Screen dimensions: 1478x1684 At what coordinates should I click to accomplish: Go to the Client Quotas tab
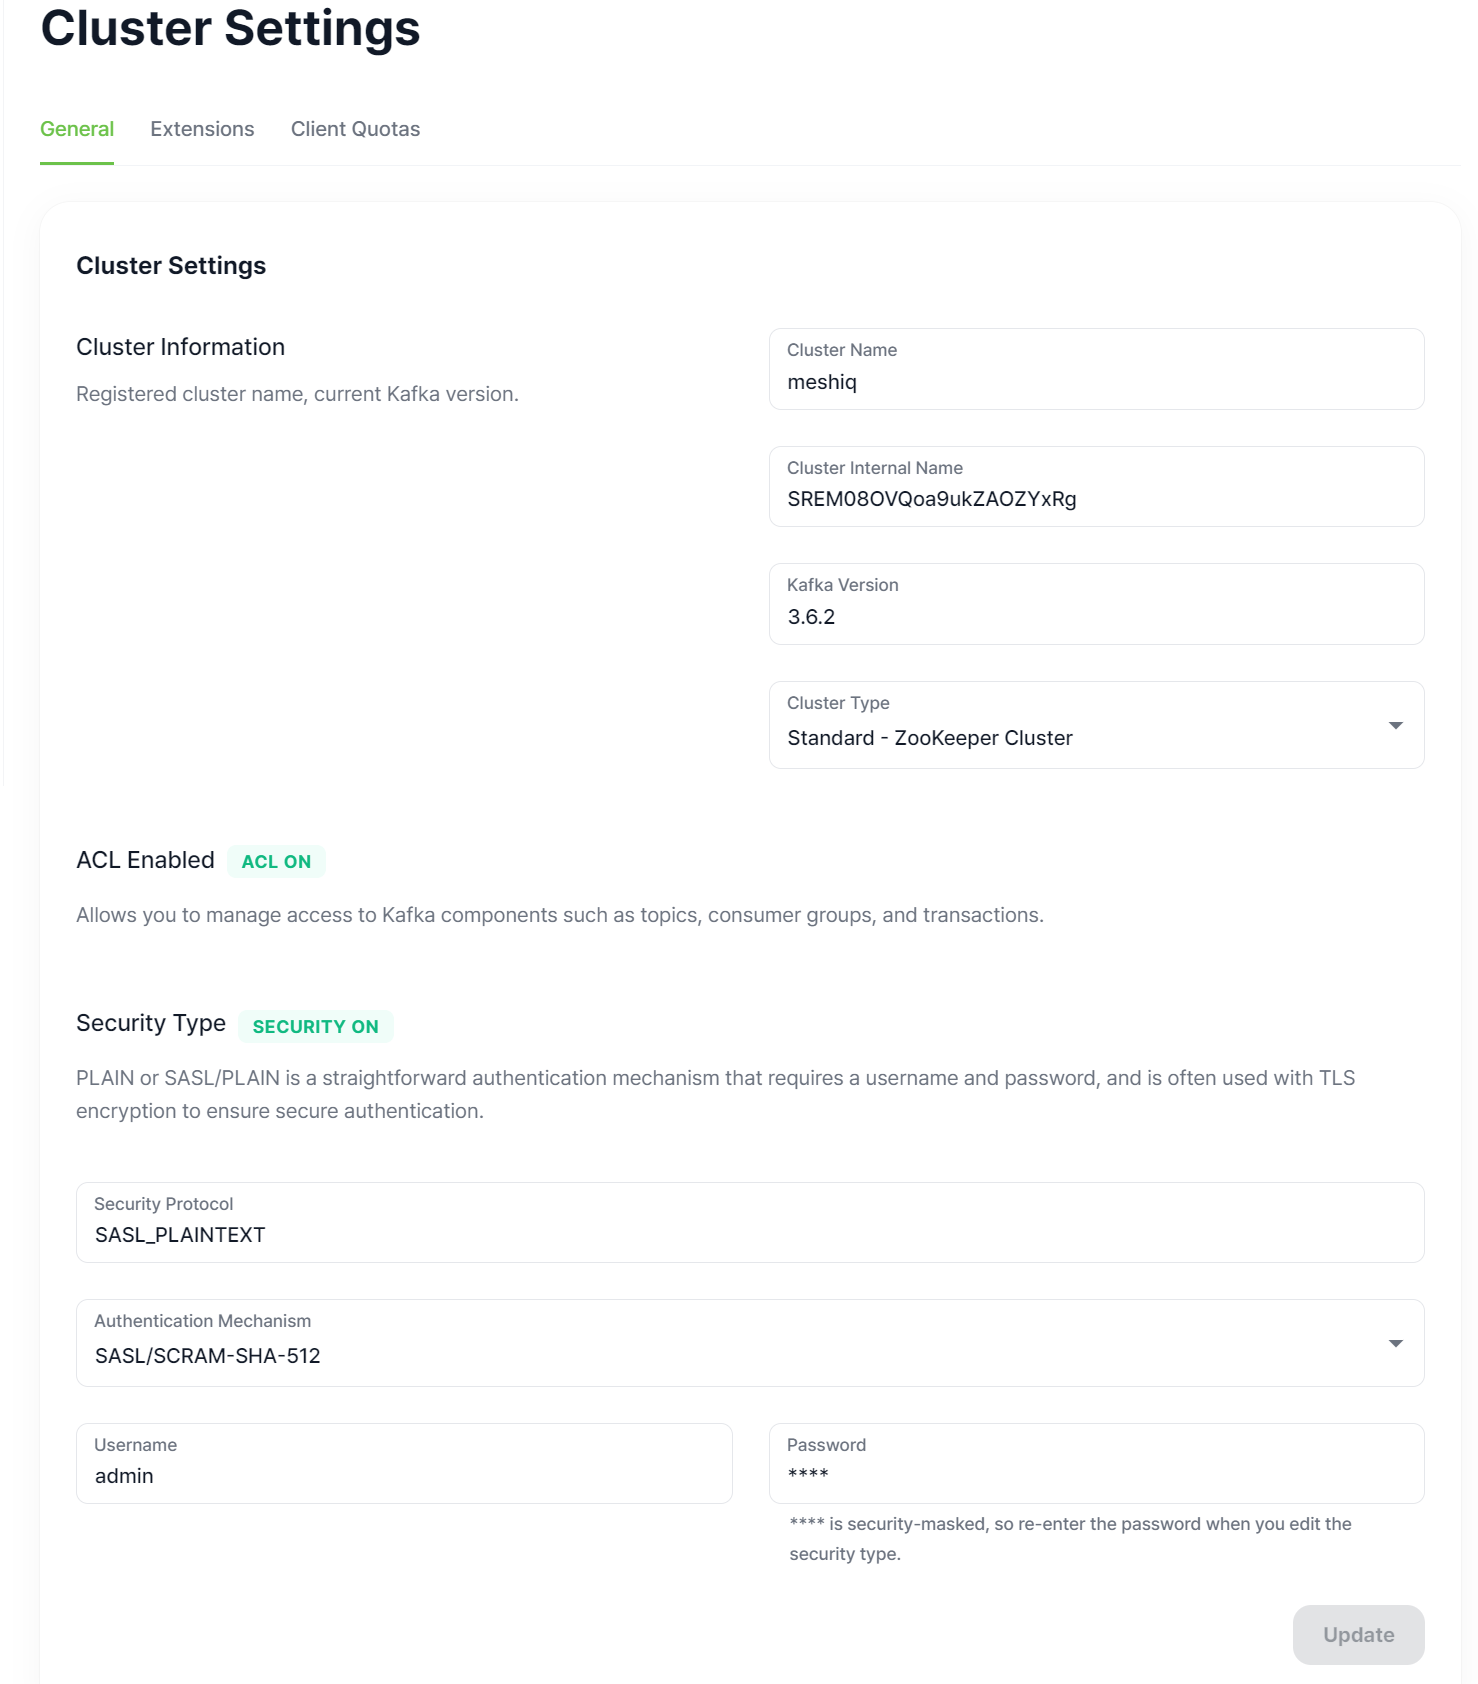tap(355, 129)
